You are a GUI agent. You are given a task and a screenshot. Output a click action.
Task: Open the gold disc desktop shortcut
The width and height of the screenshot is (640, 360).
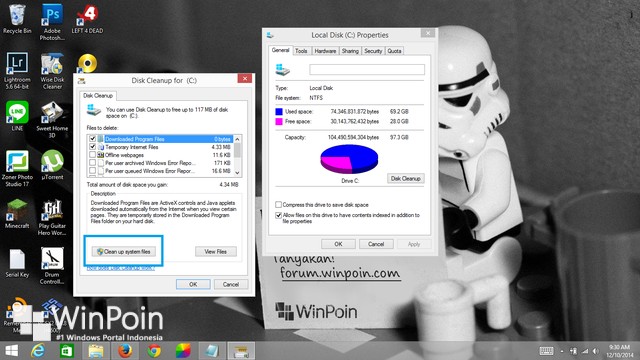(x=87, y=64)
